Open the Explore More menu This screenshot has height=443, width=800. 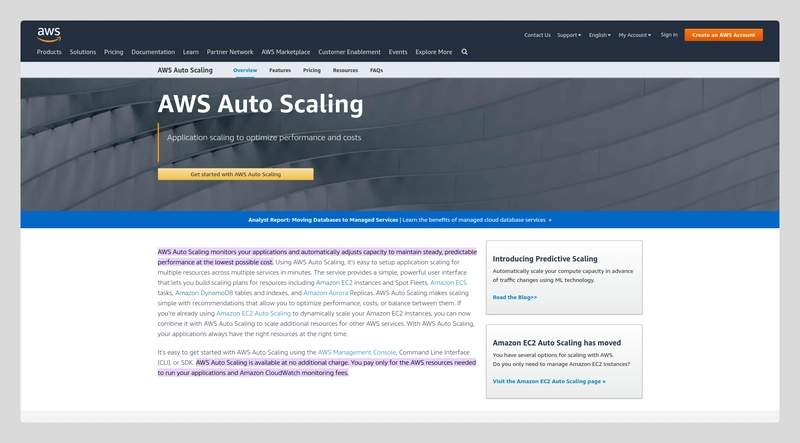[434, 52]
